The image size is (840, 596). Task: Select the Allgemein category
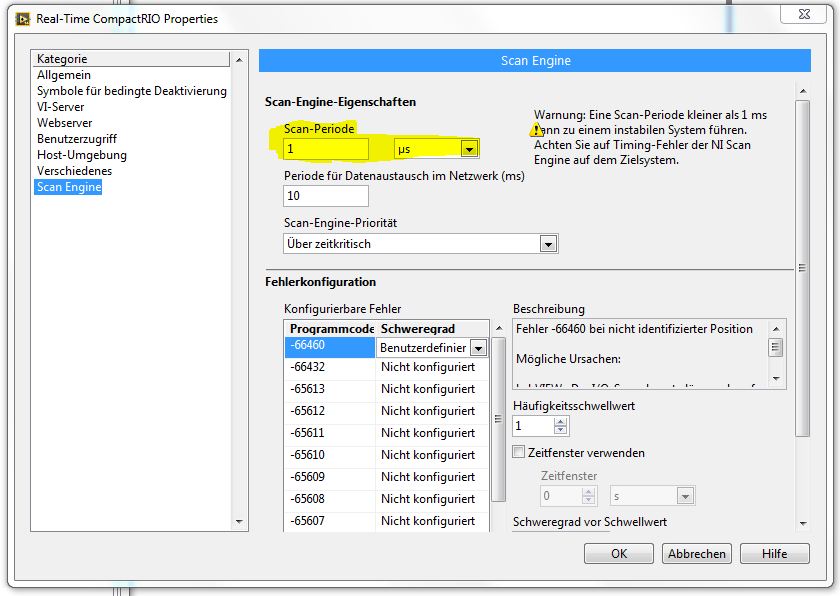64,75
